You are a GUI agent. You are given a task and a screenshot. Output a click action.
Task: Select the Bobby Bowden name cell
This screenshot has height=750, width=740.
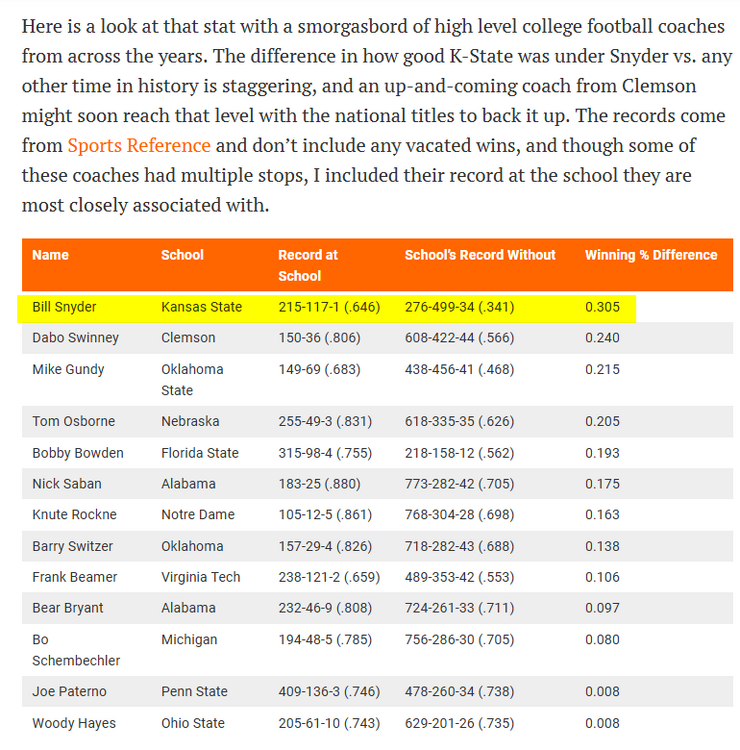point(78,453)
